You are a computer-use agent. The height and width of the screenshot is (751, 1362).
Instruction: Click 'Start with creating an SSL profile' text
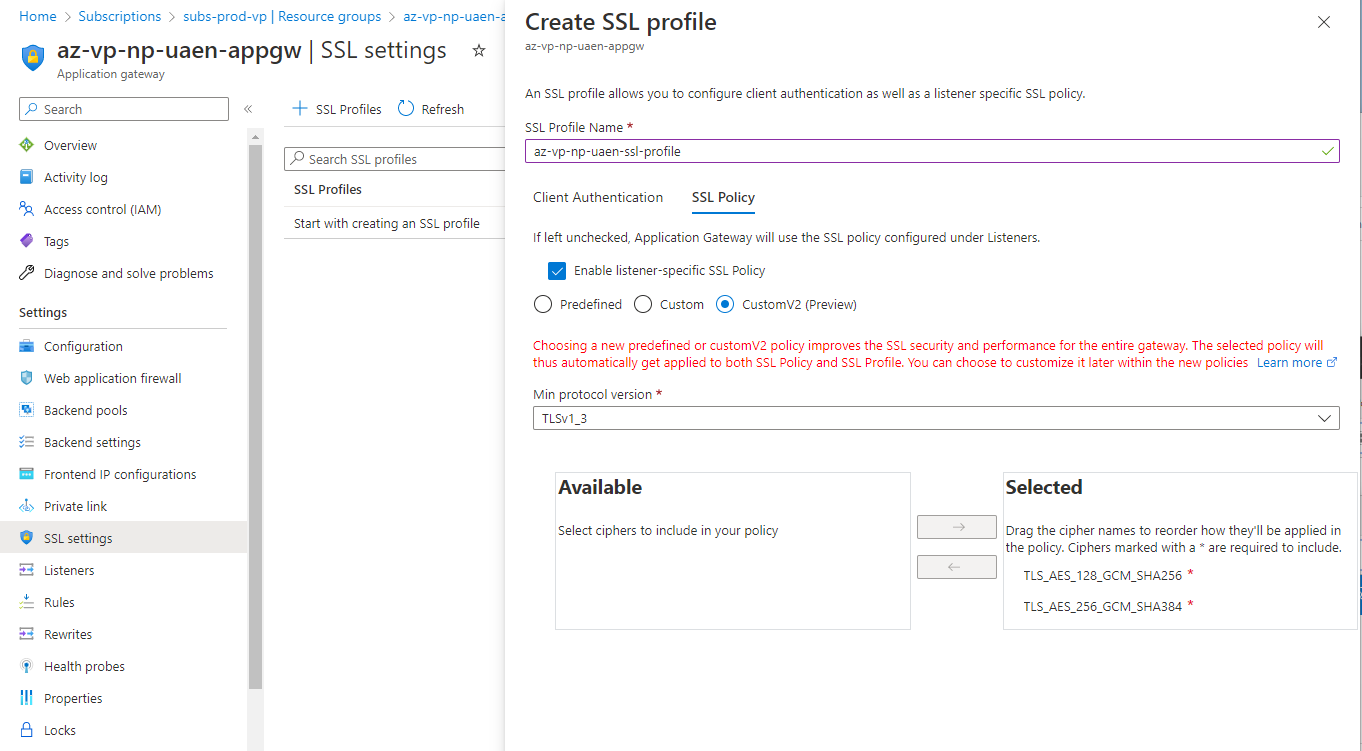click(x=387, y=223)
